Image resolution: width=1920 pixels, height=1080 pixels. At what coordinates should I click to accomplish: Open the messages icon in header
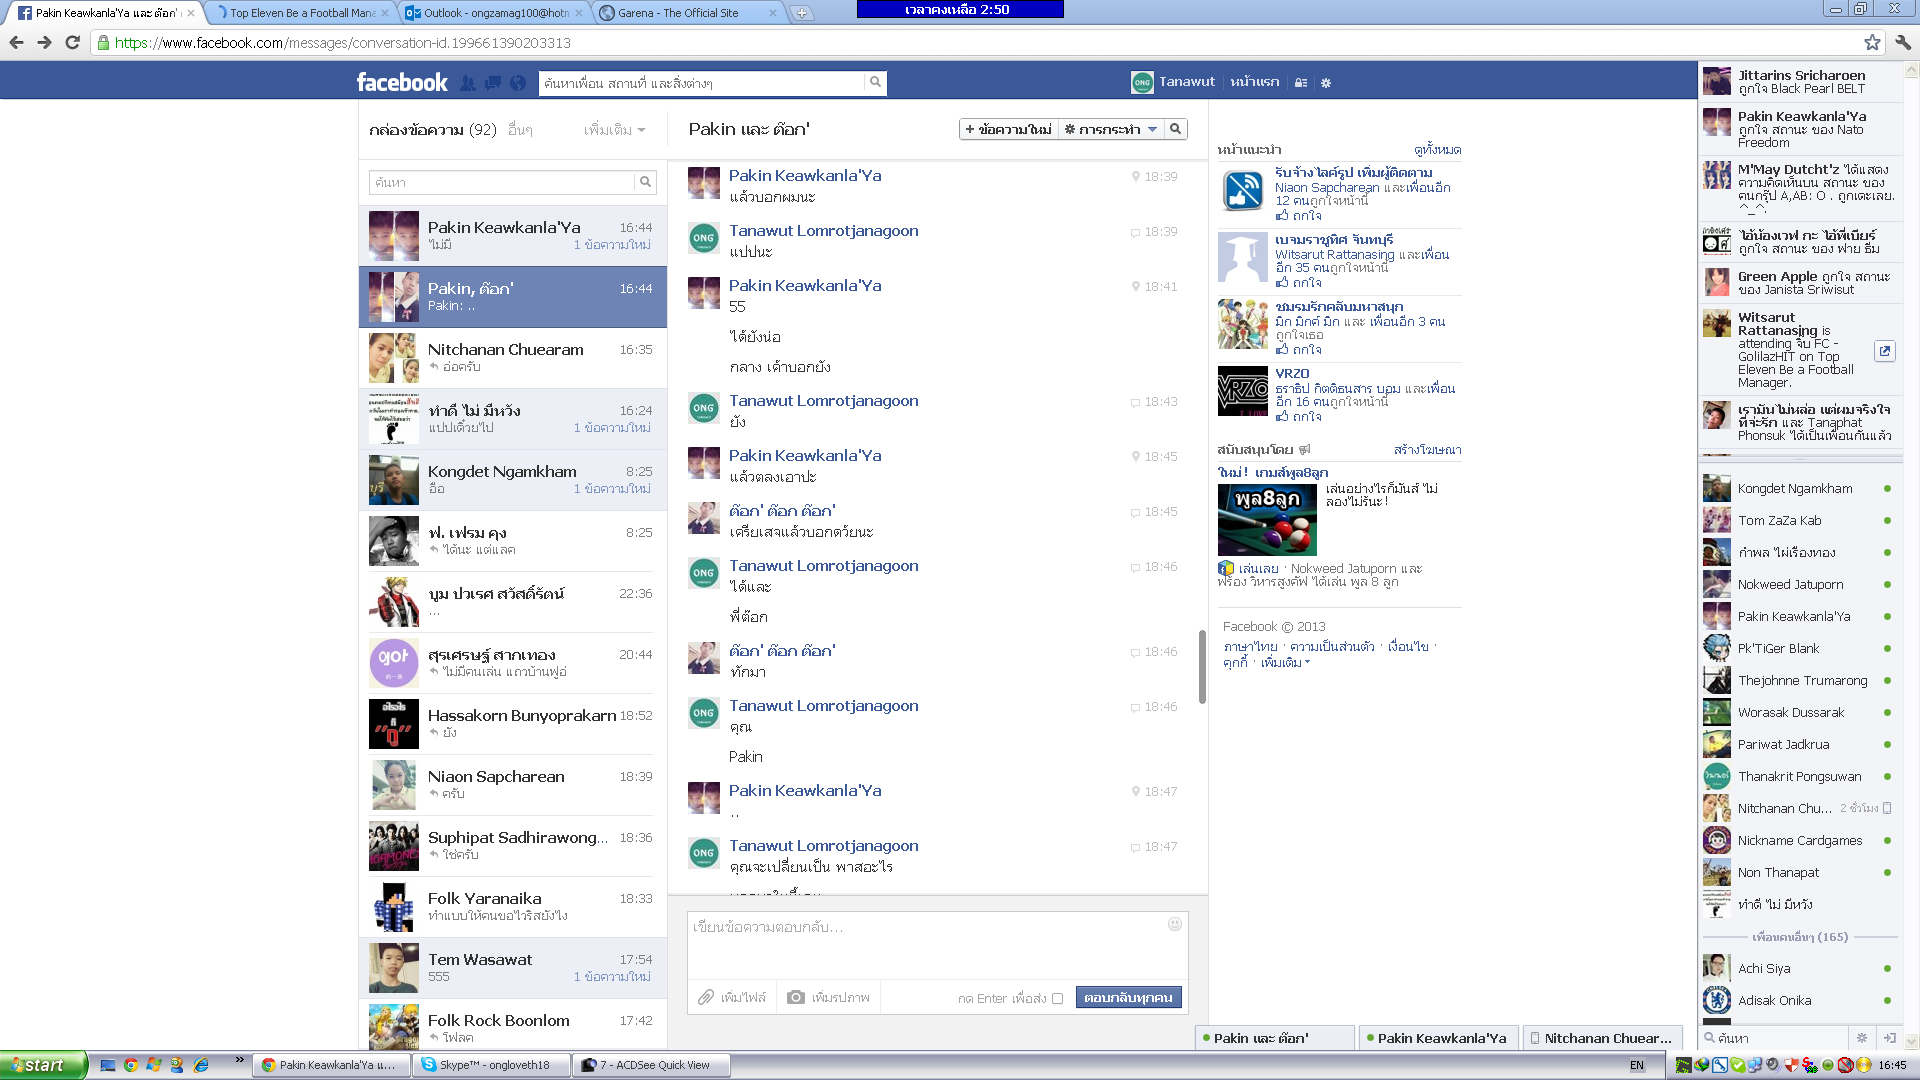tap(493, 83)
